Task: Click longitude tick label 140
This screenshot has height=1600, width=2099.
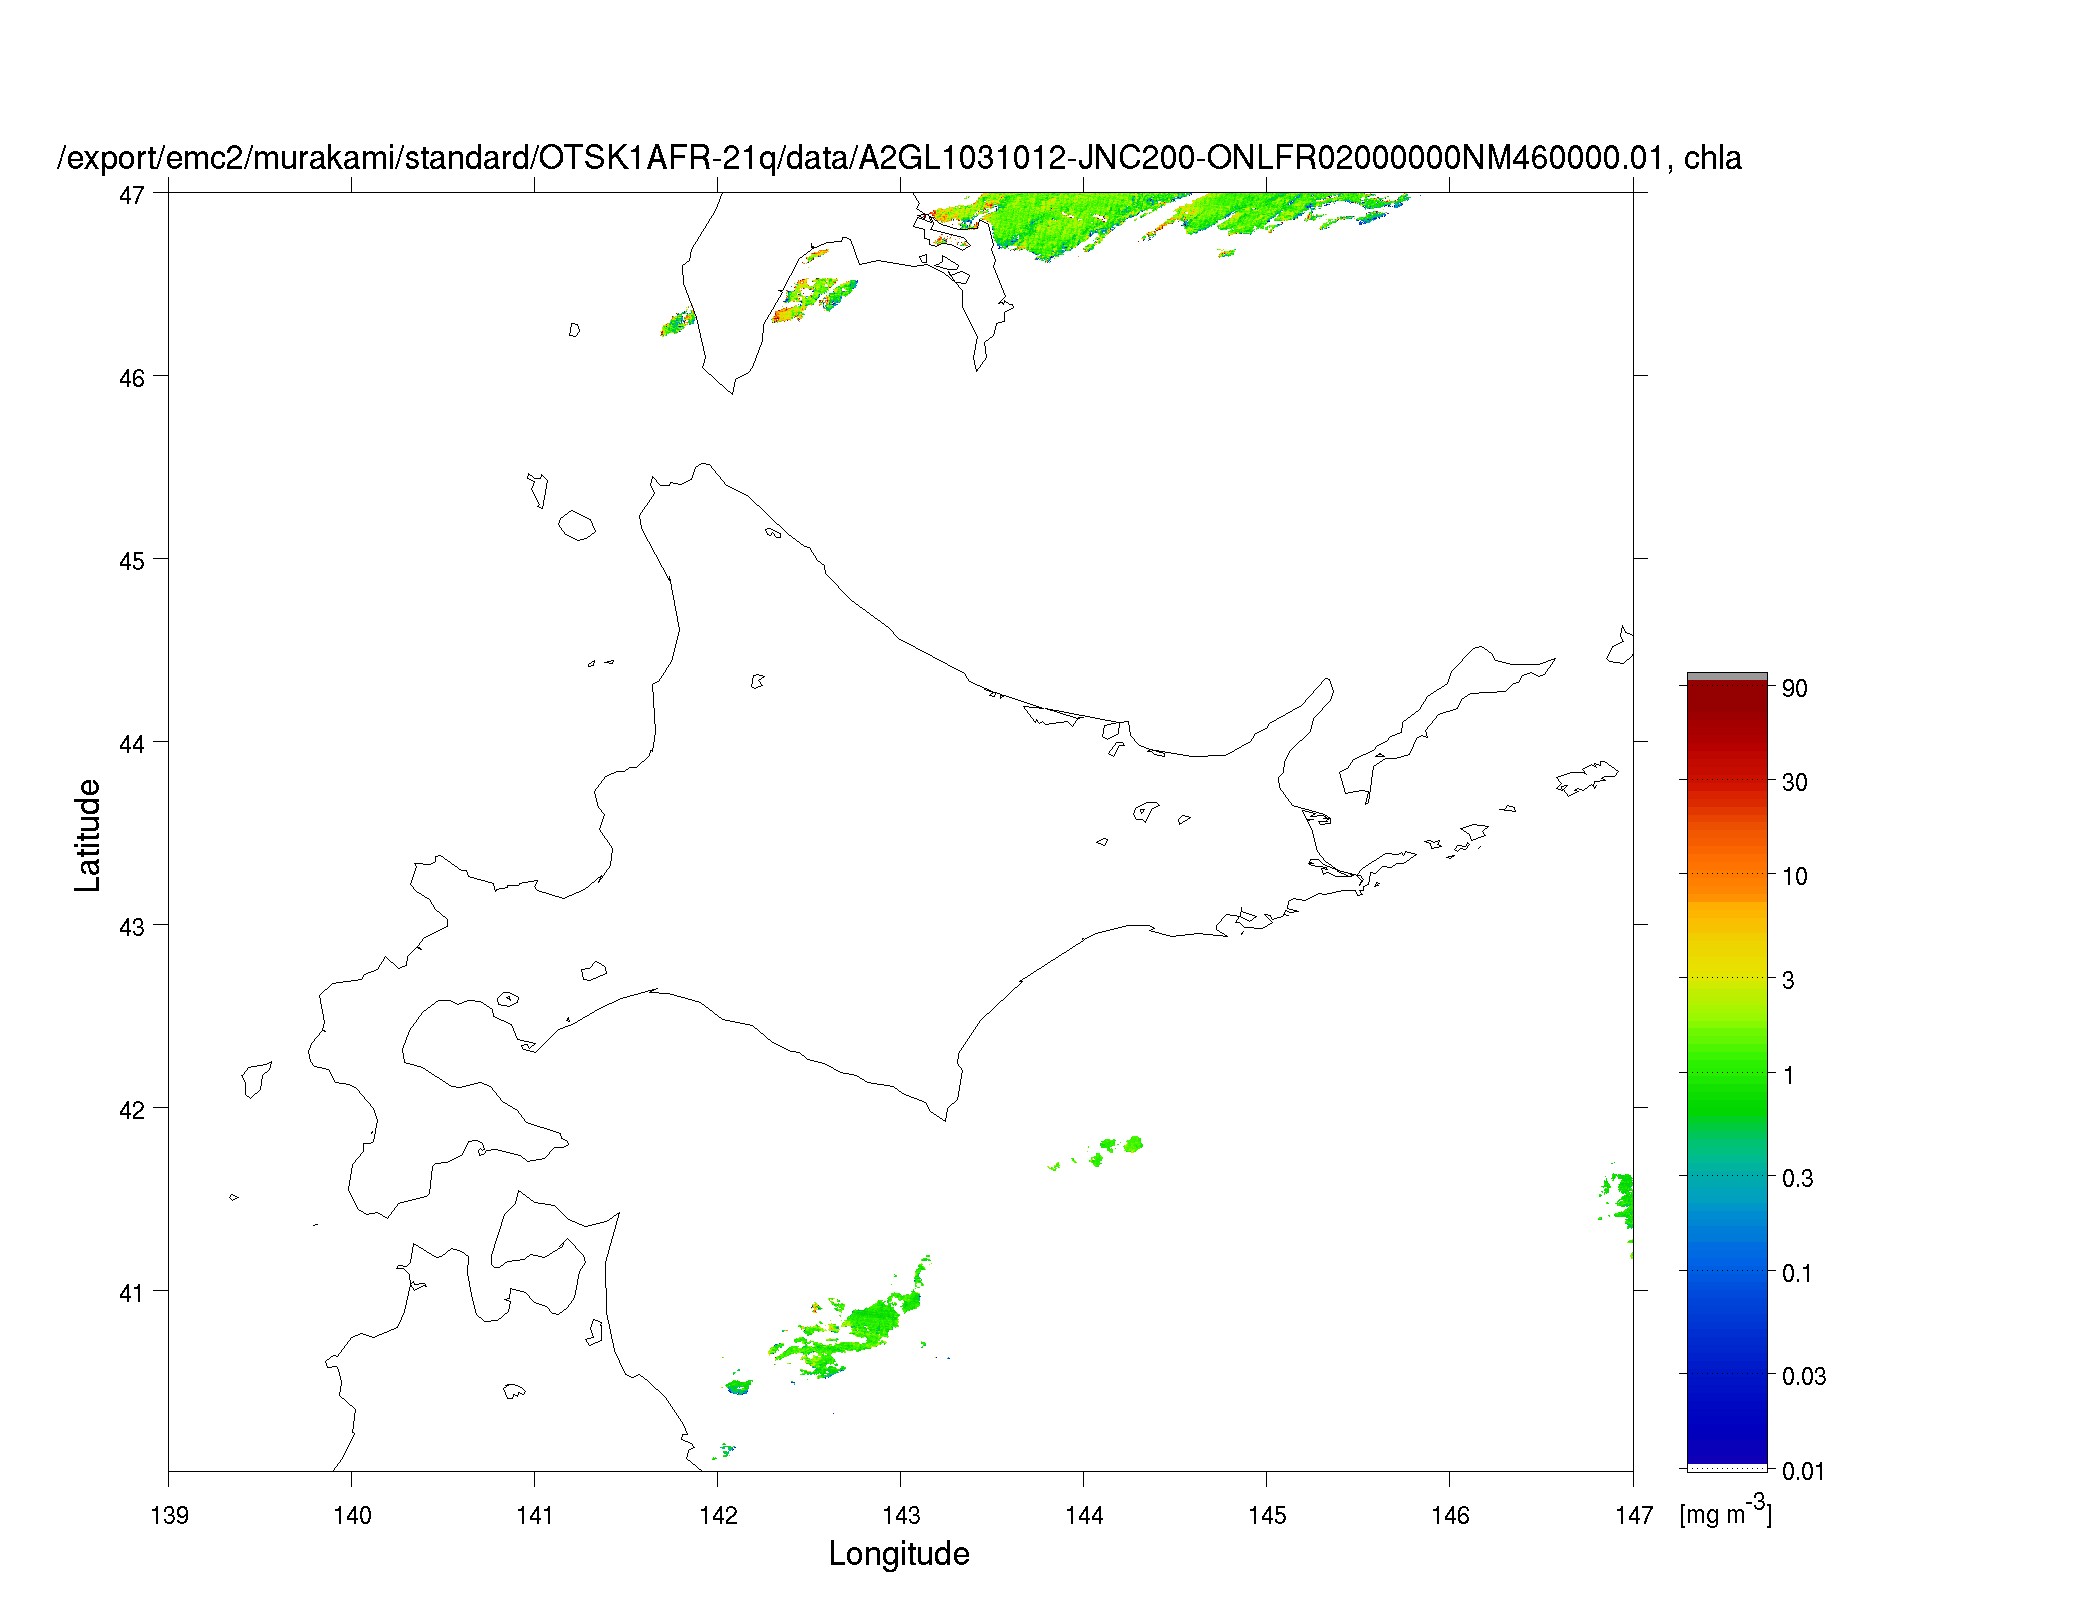Action: click(352, 1515)
